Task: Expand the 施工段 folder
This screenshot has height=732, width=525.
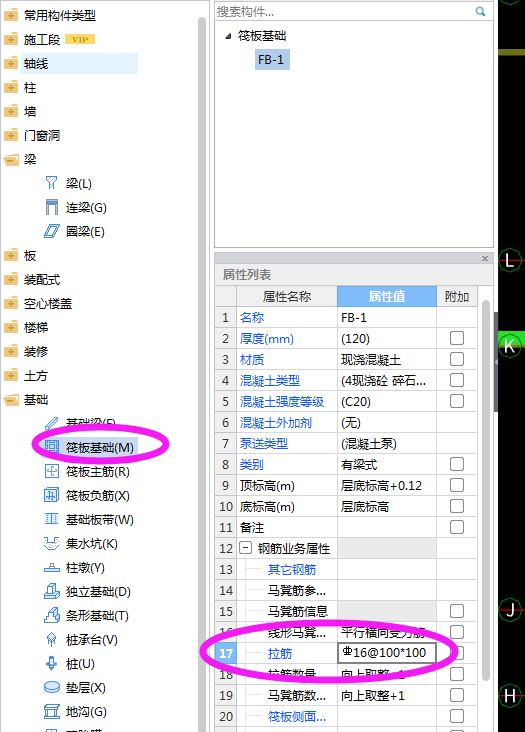Action: [11, 39]
